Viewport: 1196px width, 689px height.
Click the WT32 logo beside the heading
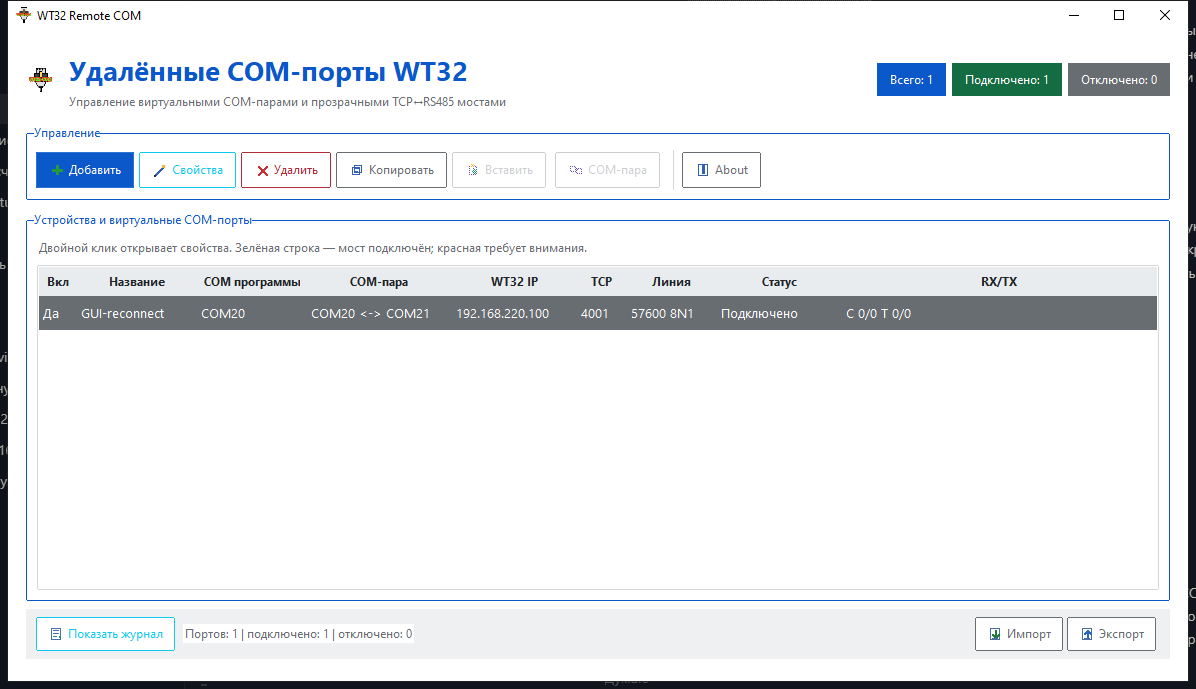coord(40,78)
